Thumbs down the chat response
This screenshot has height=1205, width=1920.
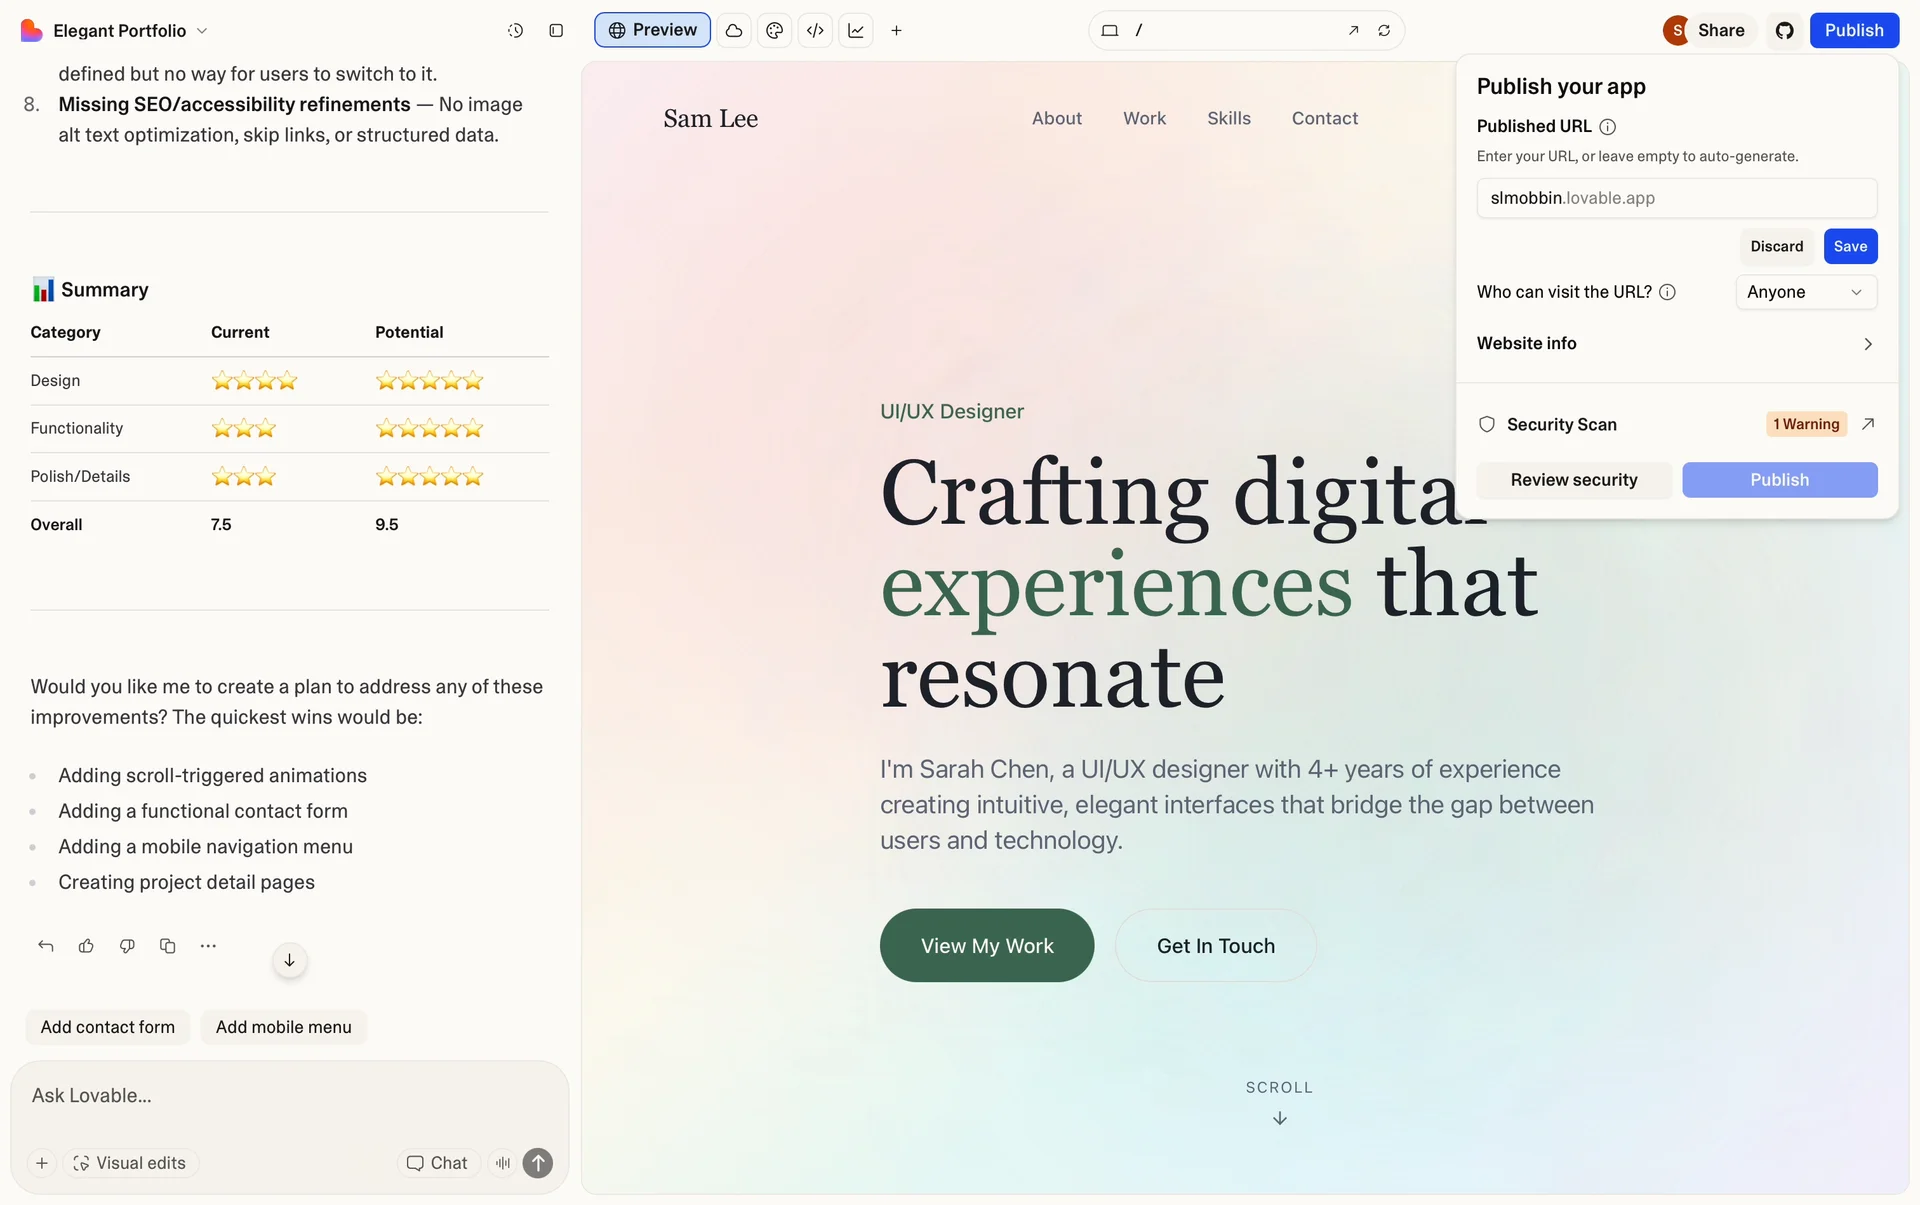(127, 946)
